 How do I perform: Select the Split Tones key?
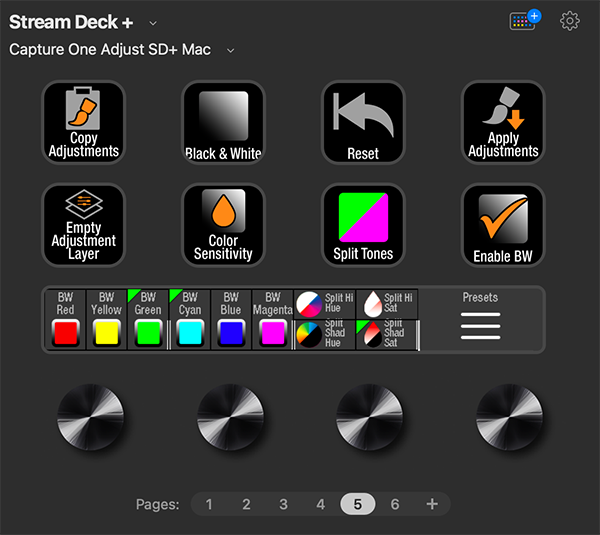(x=363, y=225)
